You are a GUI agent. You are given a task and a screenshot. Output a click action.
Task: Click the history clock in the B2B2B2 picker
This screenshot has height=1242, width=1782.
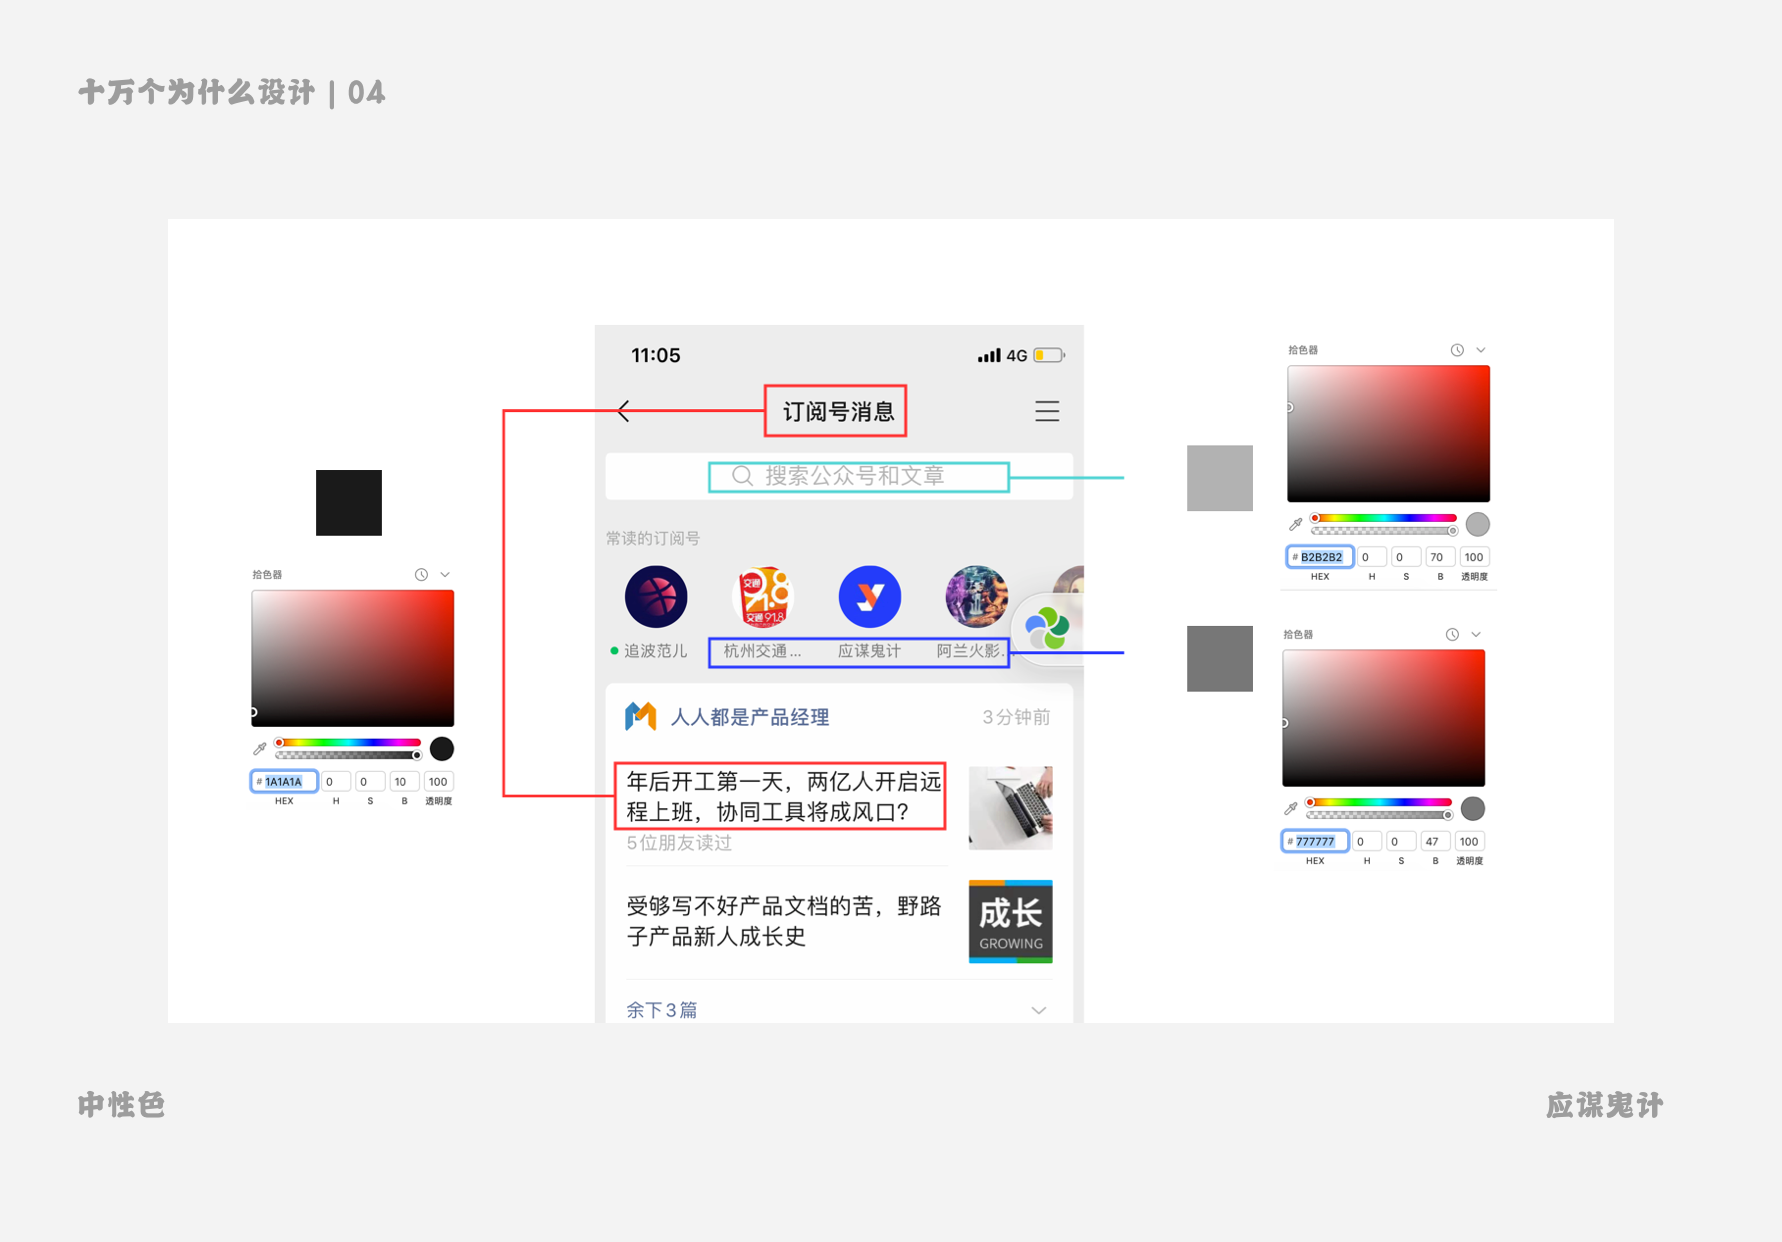[x=1457, y=350]
